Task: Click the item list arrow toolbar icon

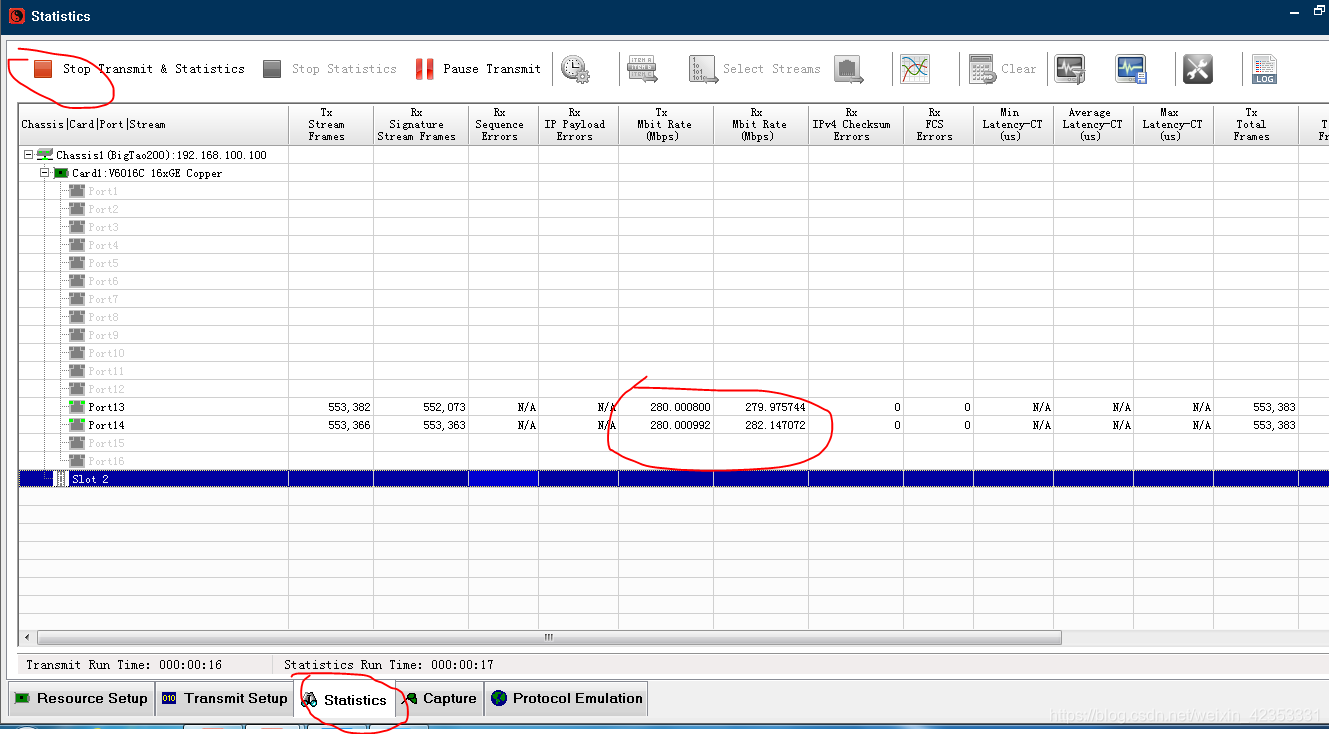Action: (642, 69)
